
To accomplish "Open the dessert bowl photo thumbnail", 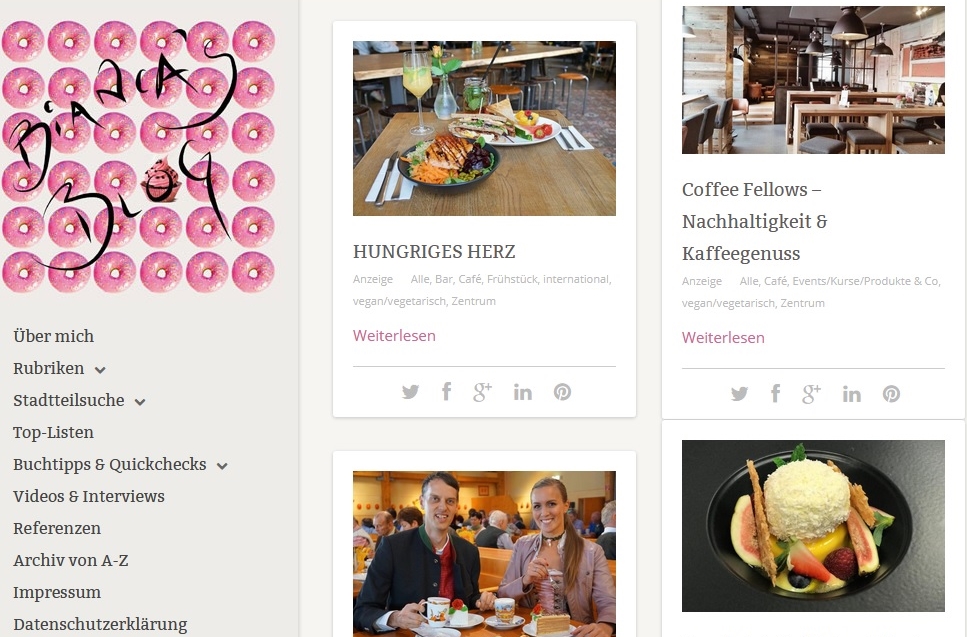I will (813, 525).
